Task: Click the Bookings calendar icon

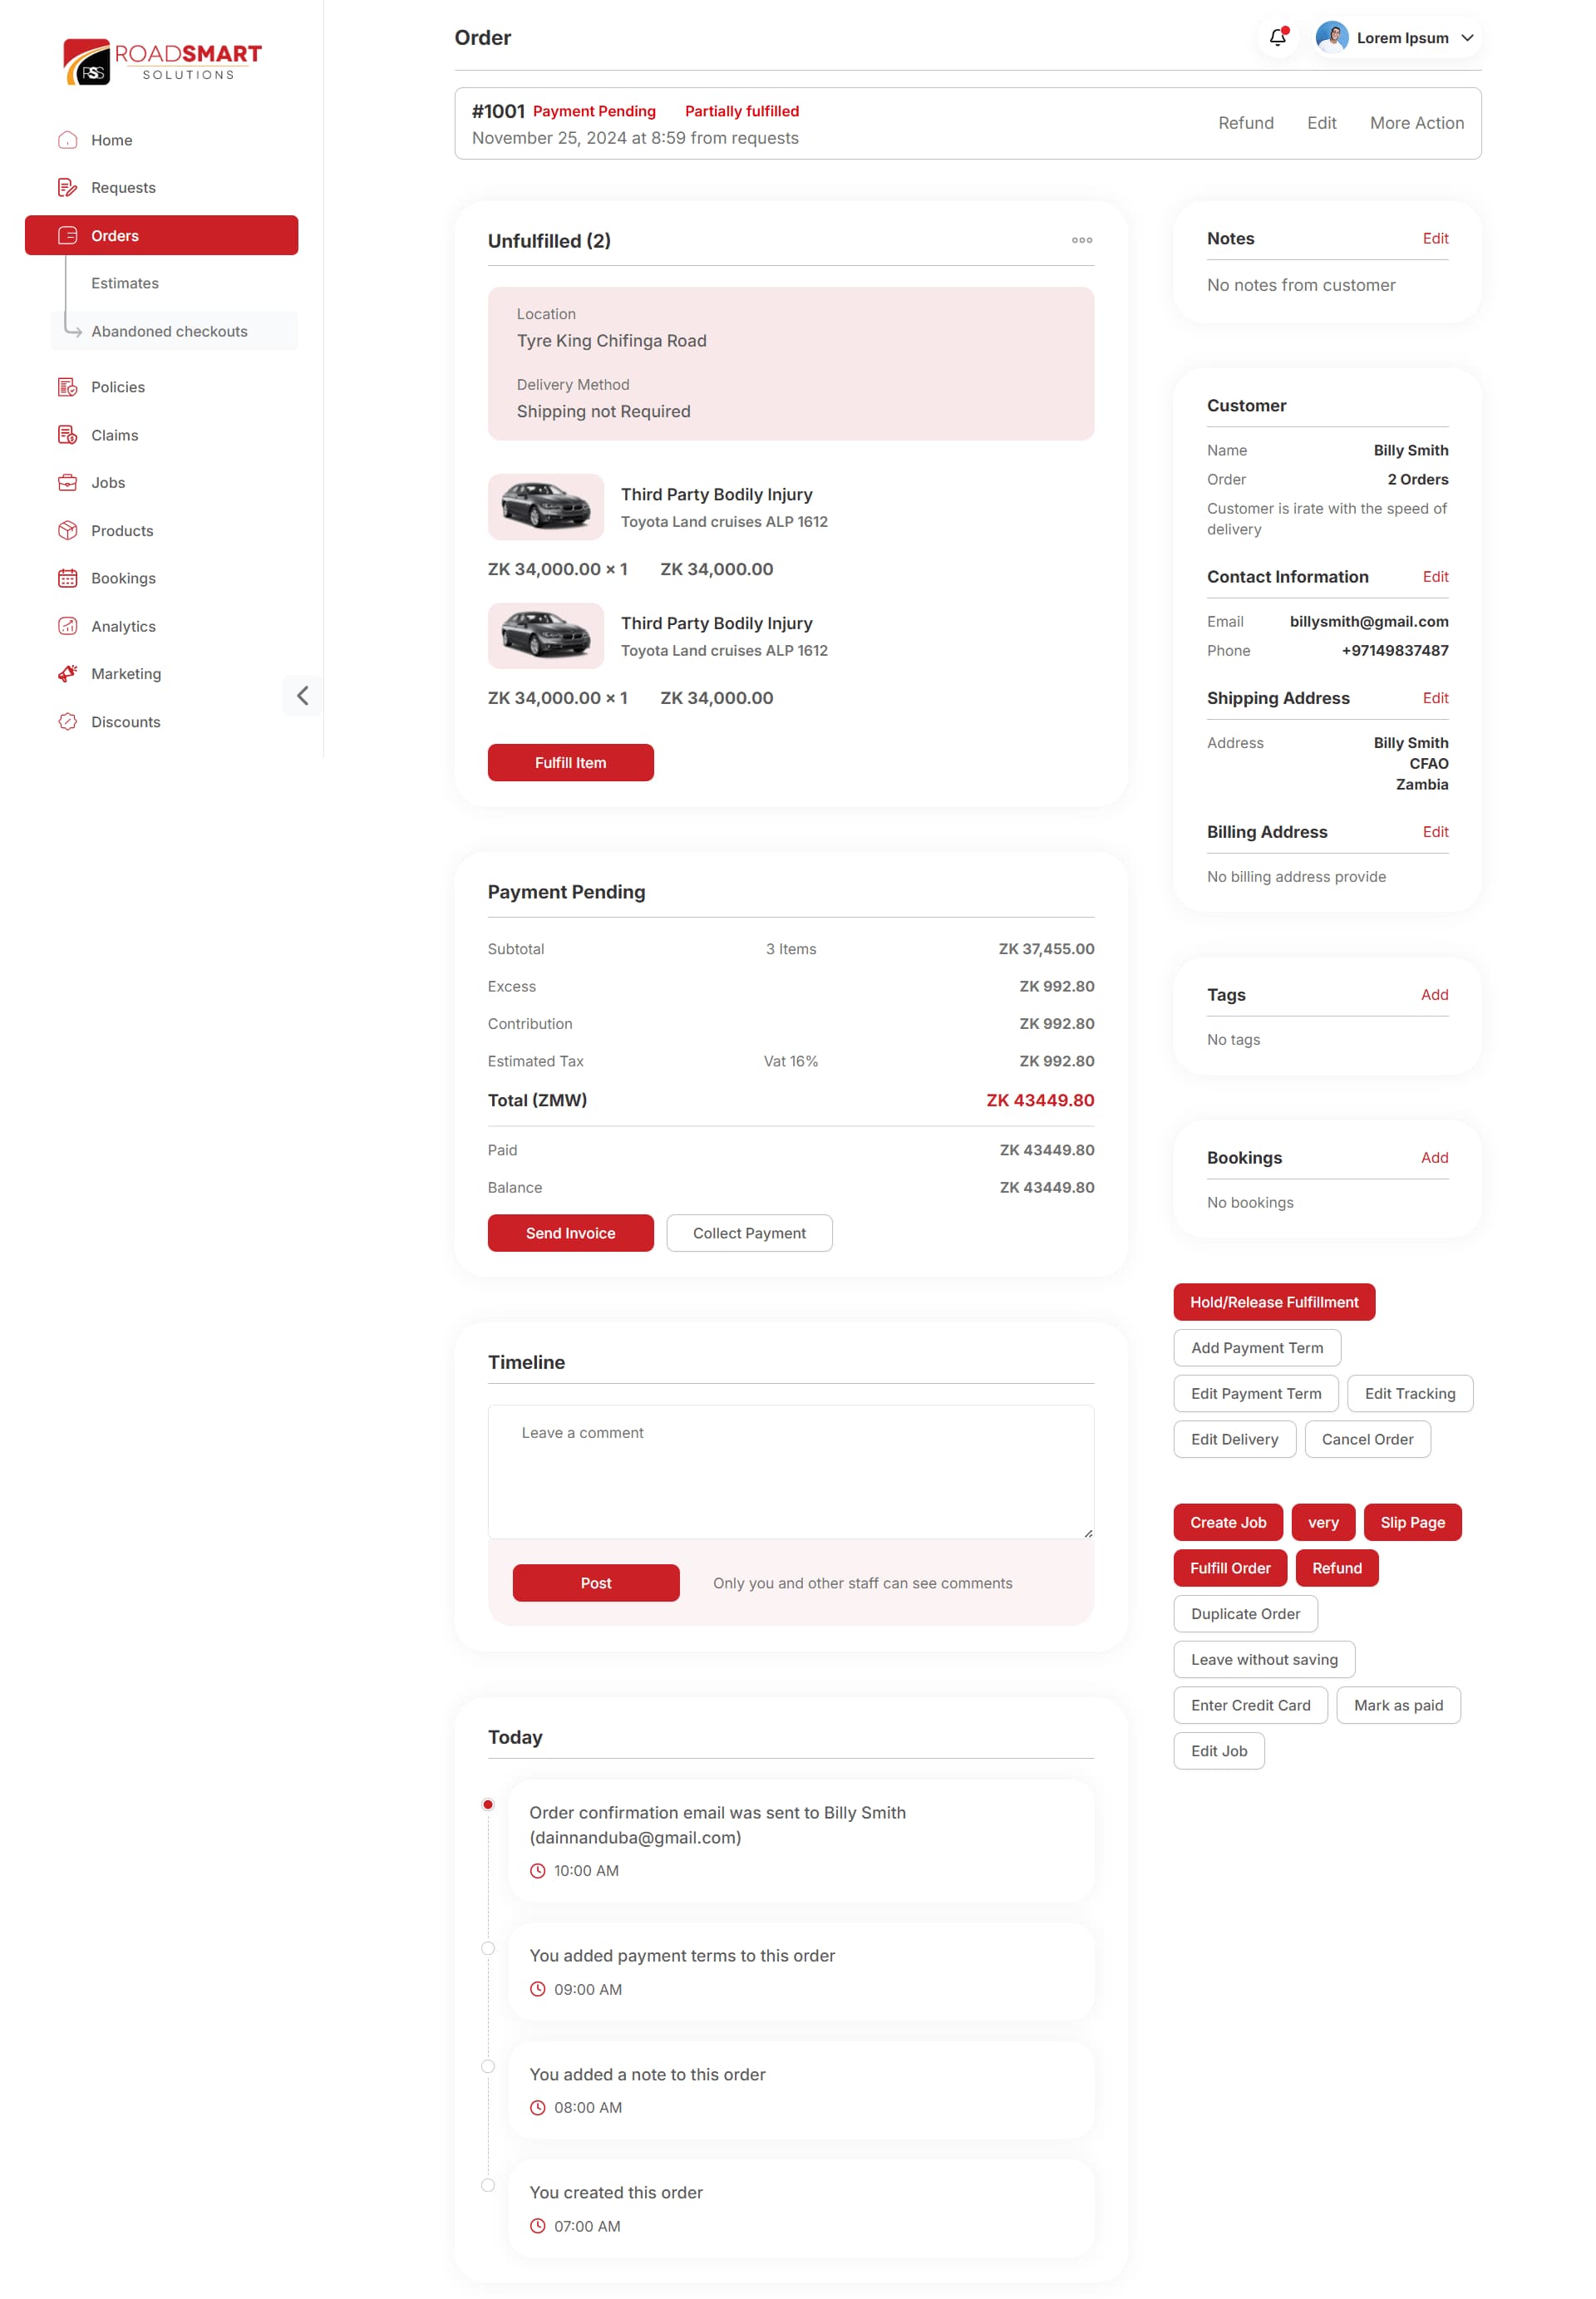Action: click(67, 579)
